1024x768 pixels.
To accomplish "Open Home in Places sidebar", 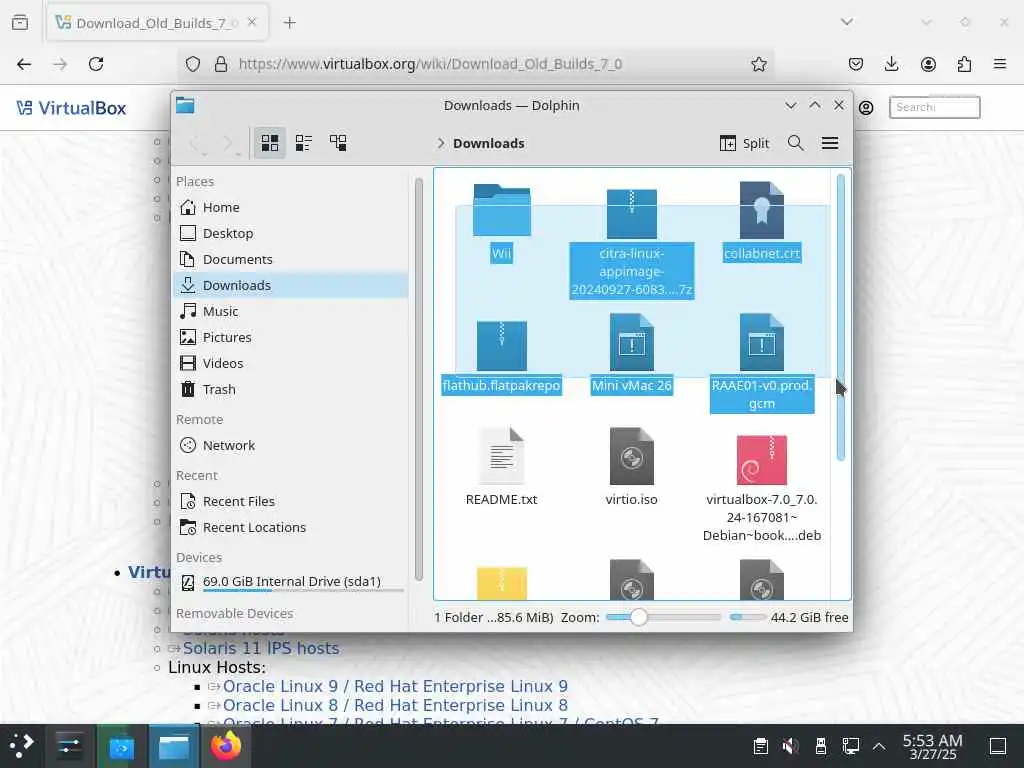I will 291,207.
